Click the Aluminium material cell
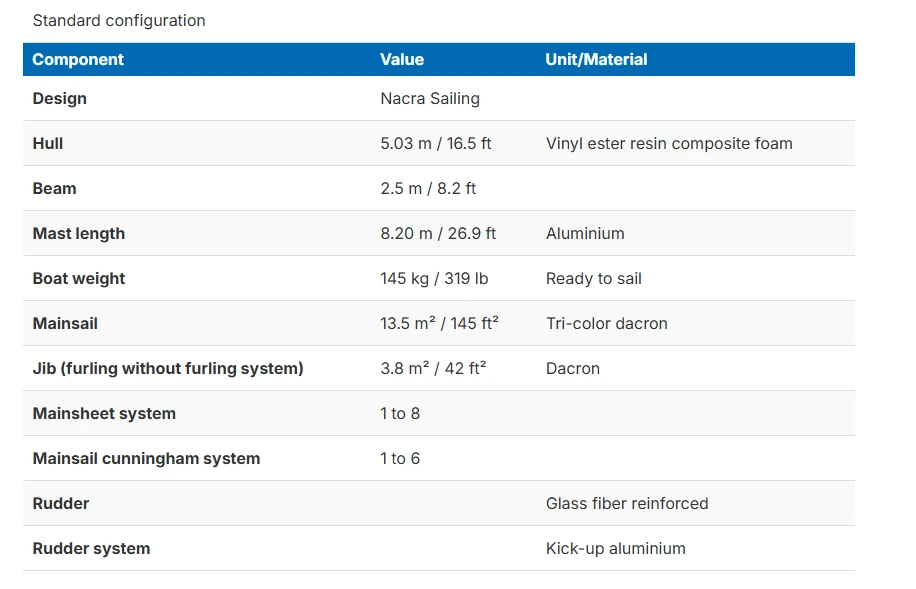 tap(585, 234)
